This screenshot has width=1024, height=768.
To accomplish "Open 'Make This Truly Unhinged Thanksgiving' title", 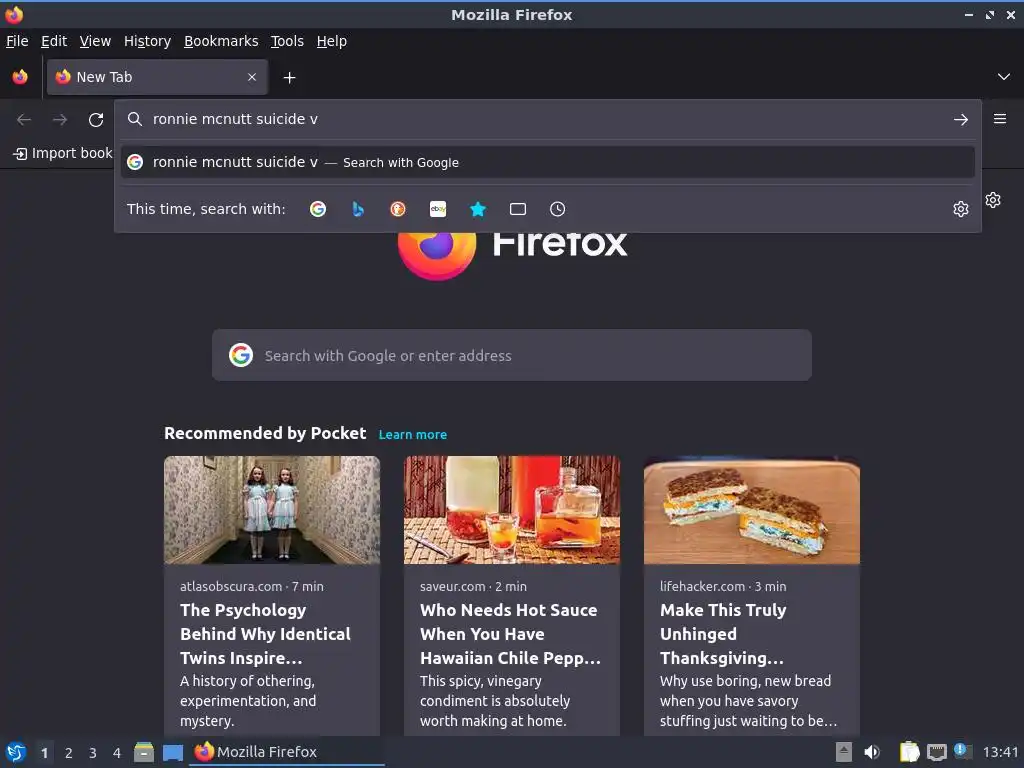I will [x=723, y=634].
